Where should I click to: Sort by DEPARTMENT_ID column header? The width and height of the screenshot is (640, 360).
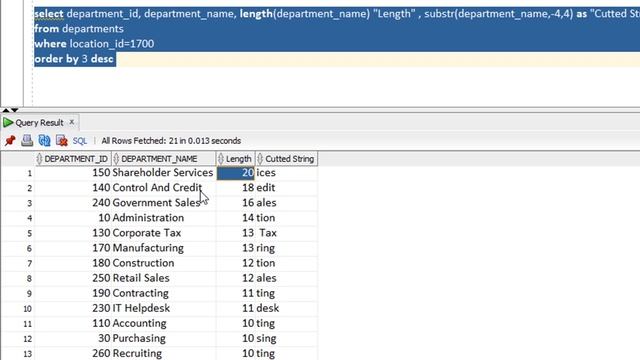pos(73,159)
